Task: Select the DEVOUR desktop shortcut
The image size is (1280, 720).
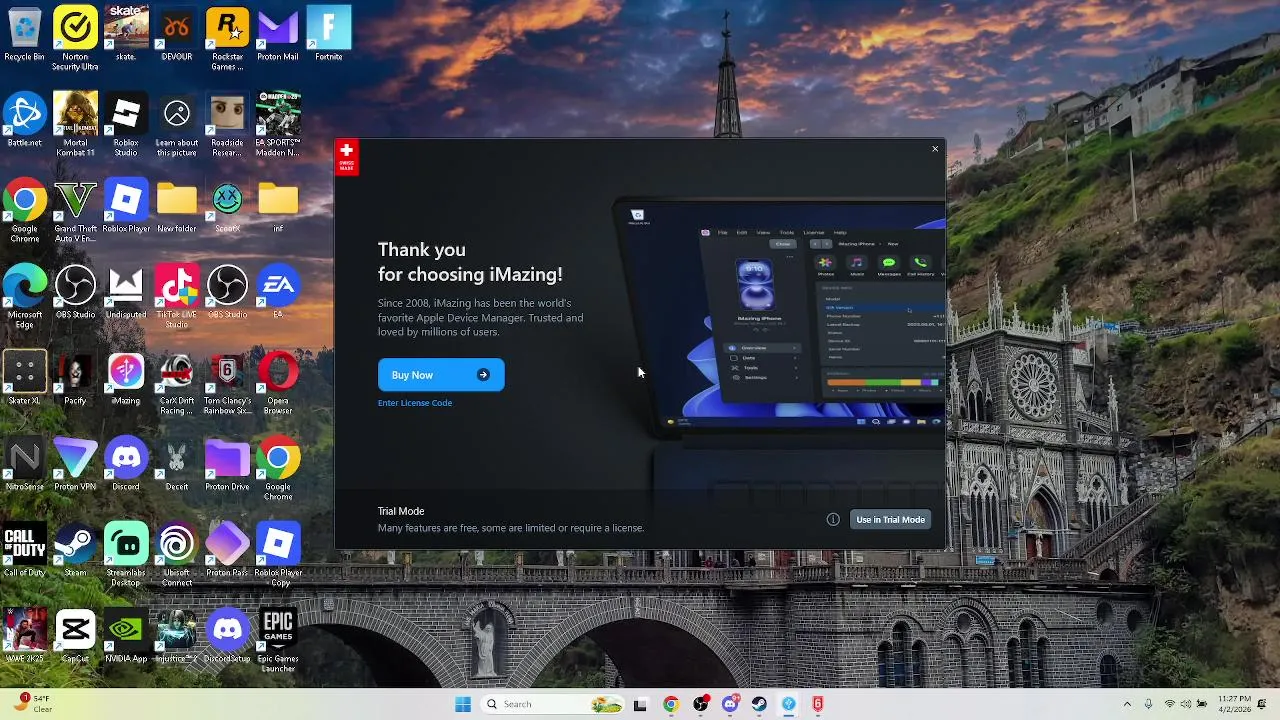Action: 177,35
